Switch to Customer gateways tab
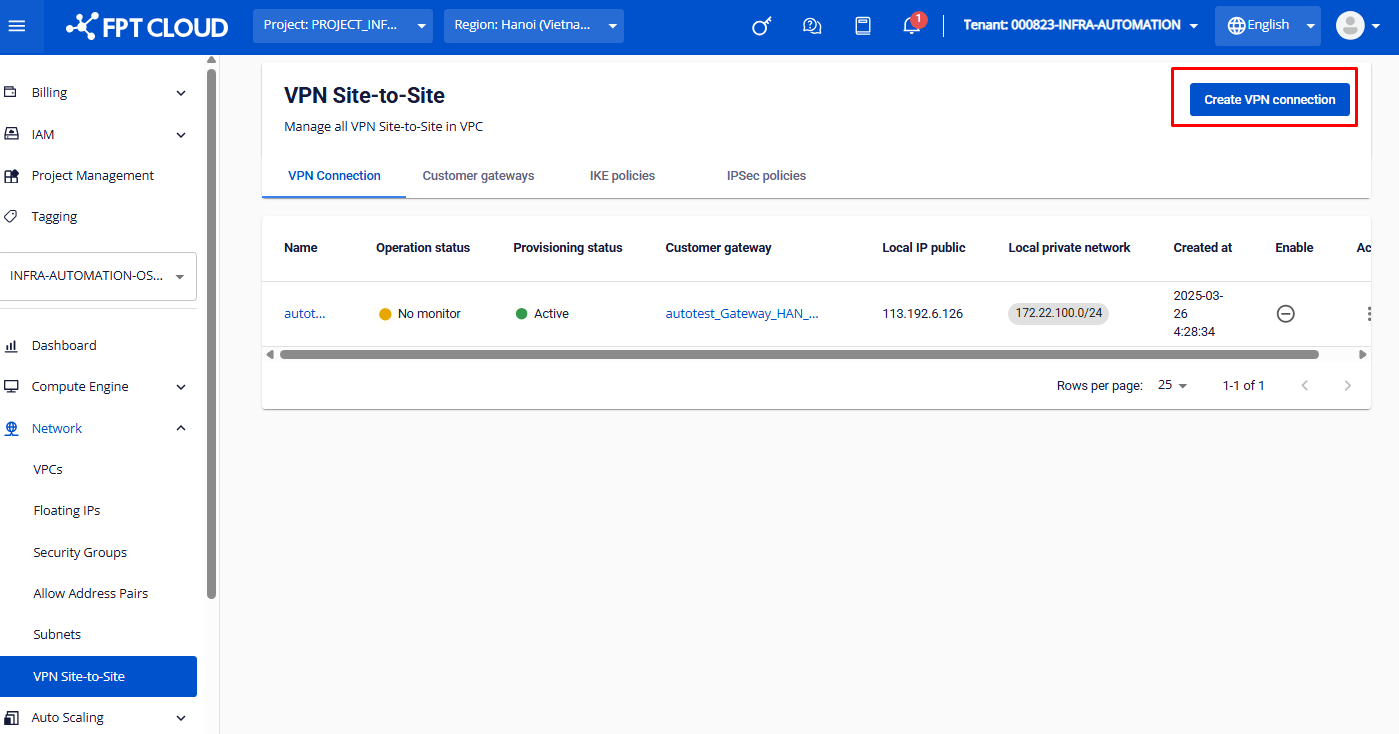Viewport: 1399px width, 734px height. pyautogui.click(x=478, y=176)
